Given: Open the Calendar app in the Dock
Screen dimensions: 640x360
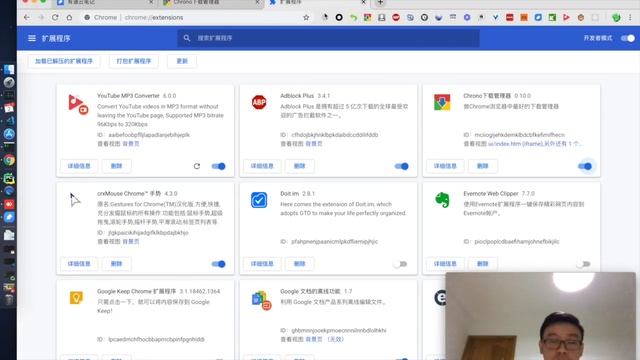Looking at the screenshot, I should point(9,108).
